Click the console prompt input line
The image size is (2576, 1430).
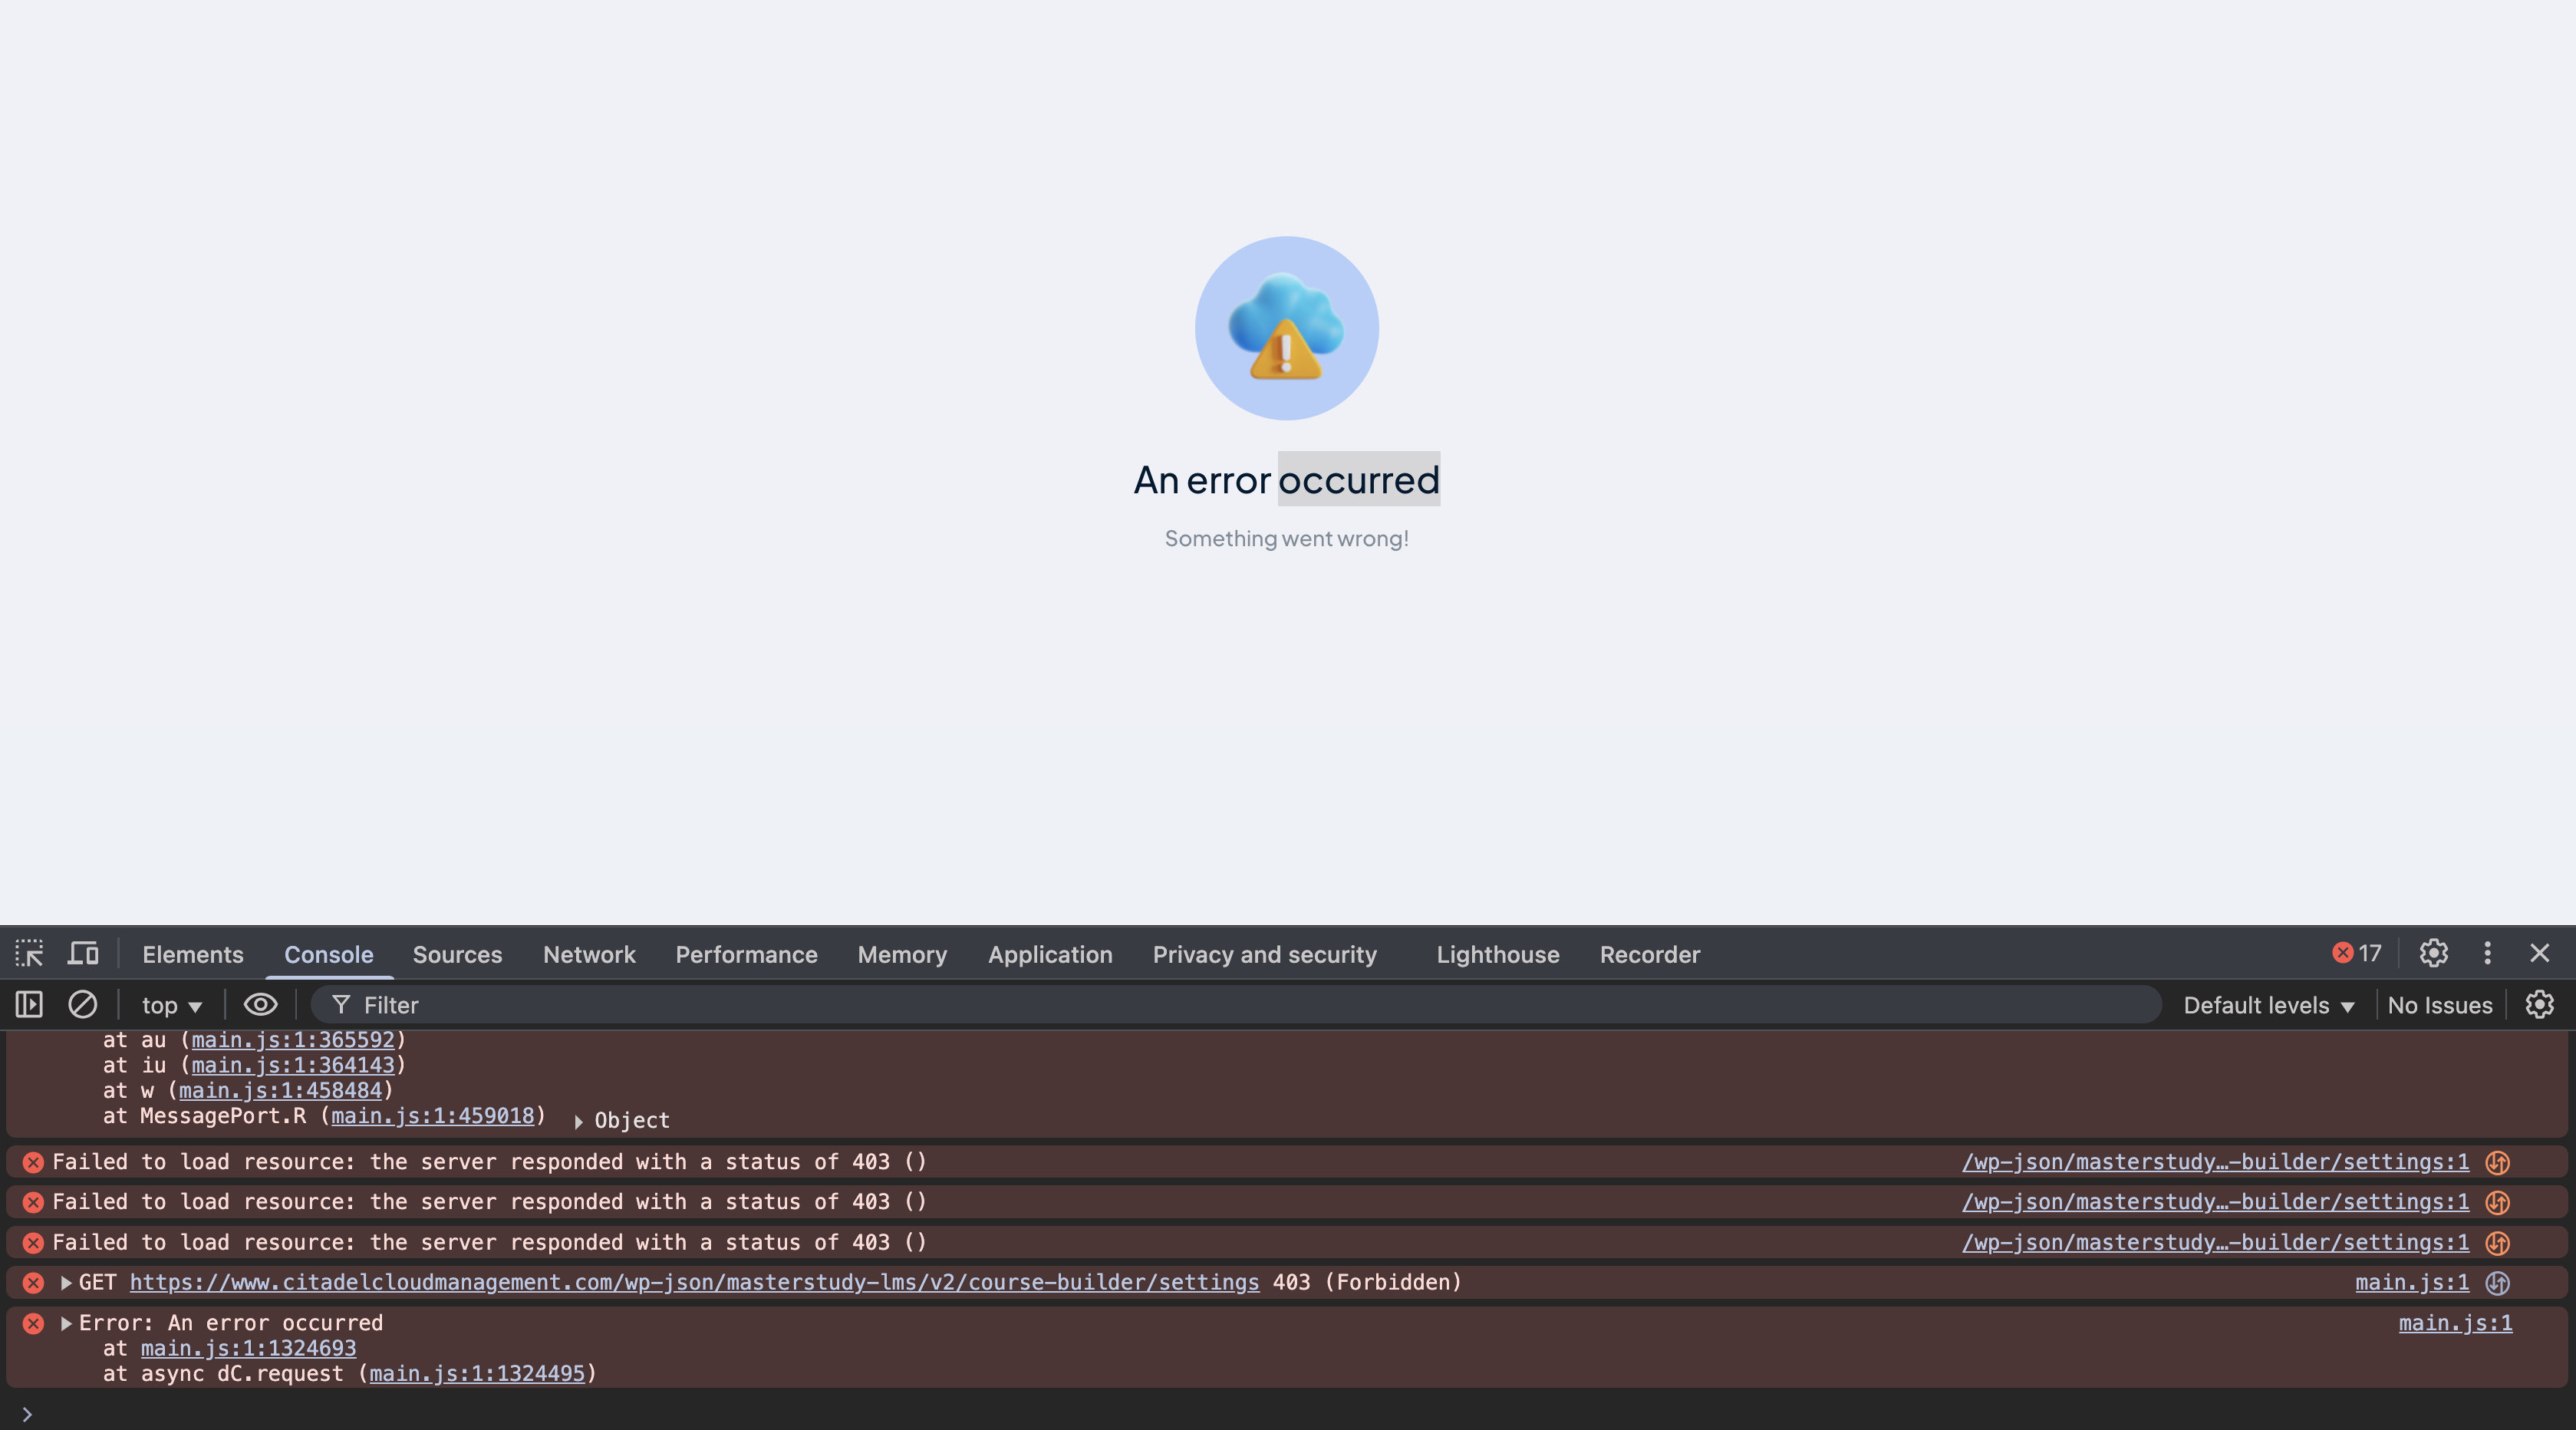[x=1288, y=1413]
